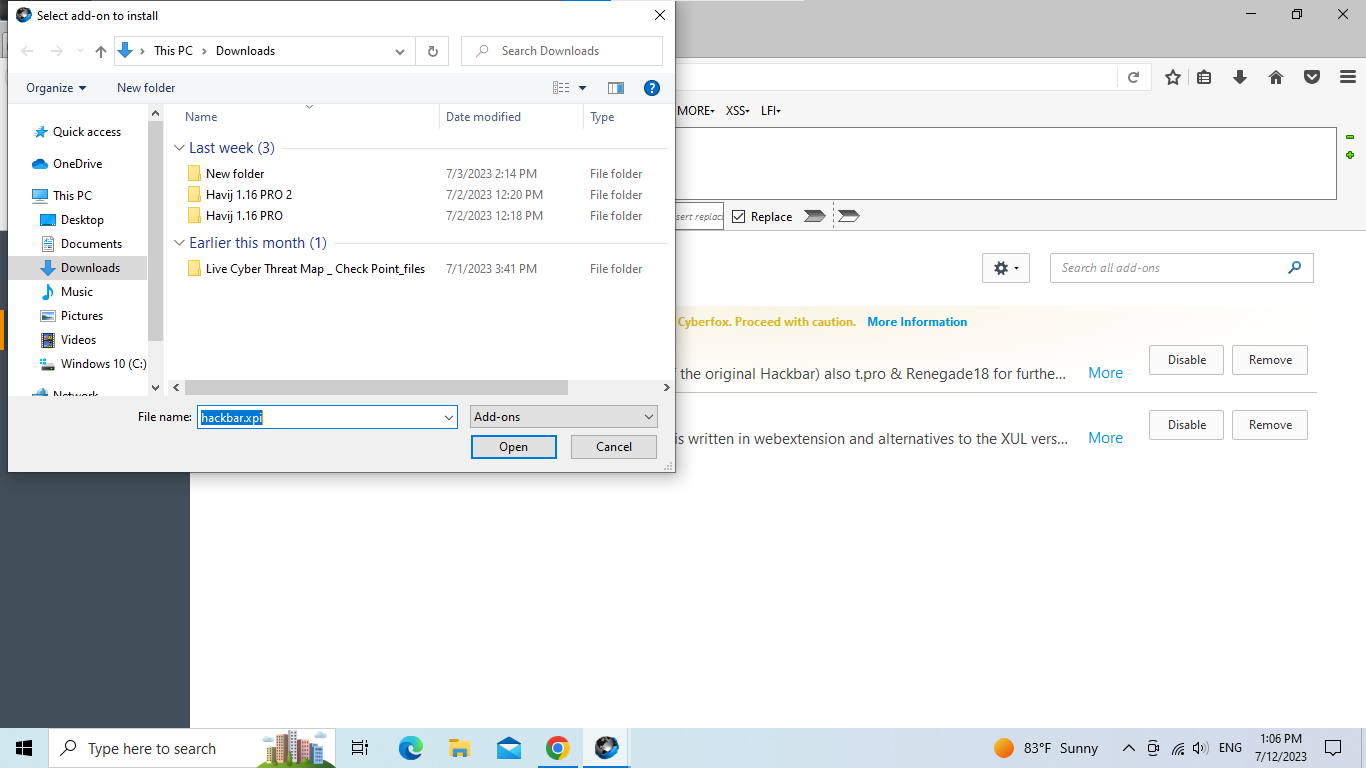Expand the address path history dropdown
1366x768 pixels.
click(400, 51)
